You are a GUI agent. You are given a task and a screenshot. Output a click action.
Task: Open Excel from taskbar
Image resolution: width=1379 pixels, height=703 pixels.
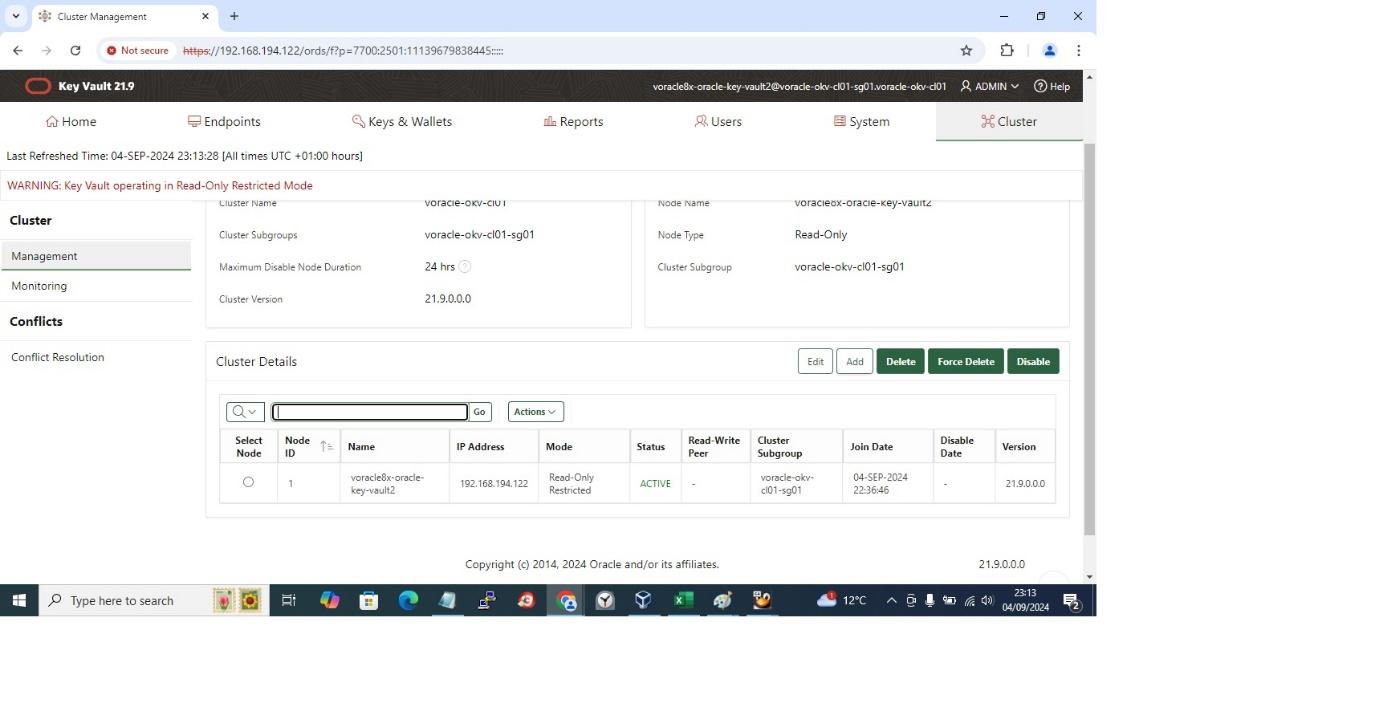click(x=683, y=600)
